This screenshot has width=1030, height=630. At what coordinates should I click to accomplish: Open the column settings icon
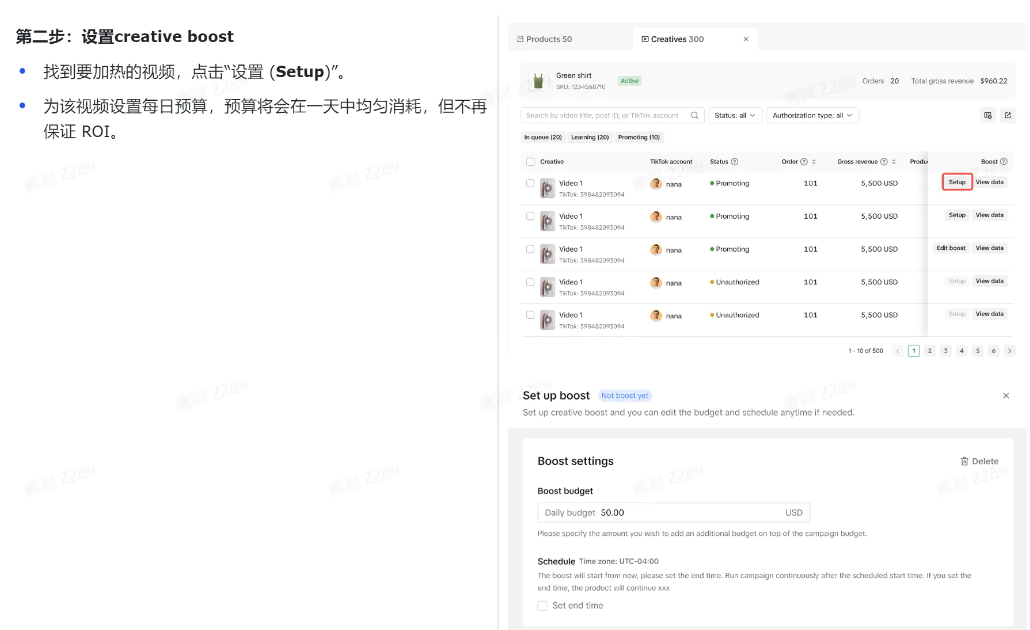[987, 116]
